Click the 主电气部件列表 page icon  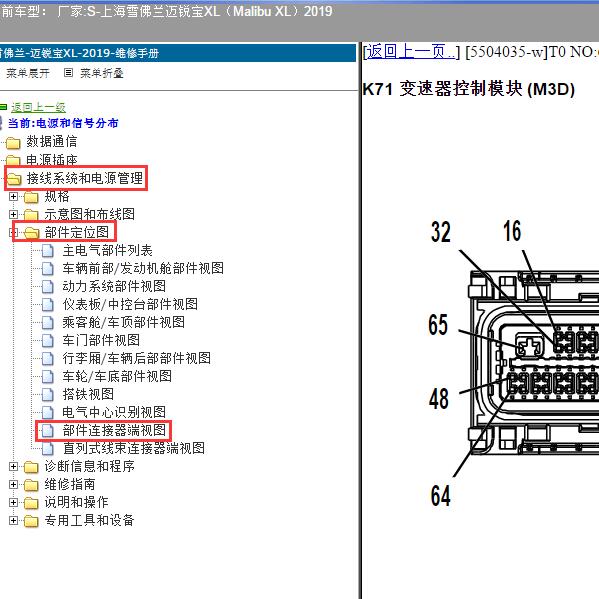pos(48,251)
